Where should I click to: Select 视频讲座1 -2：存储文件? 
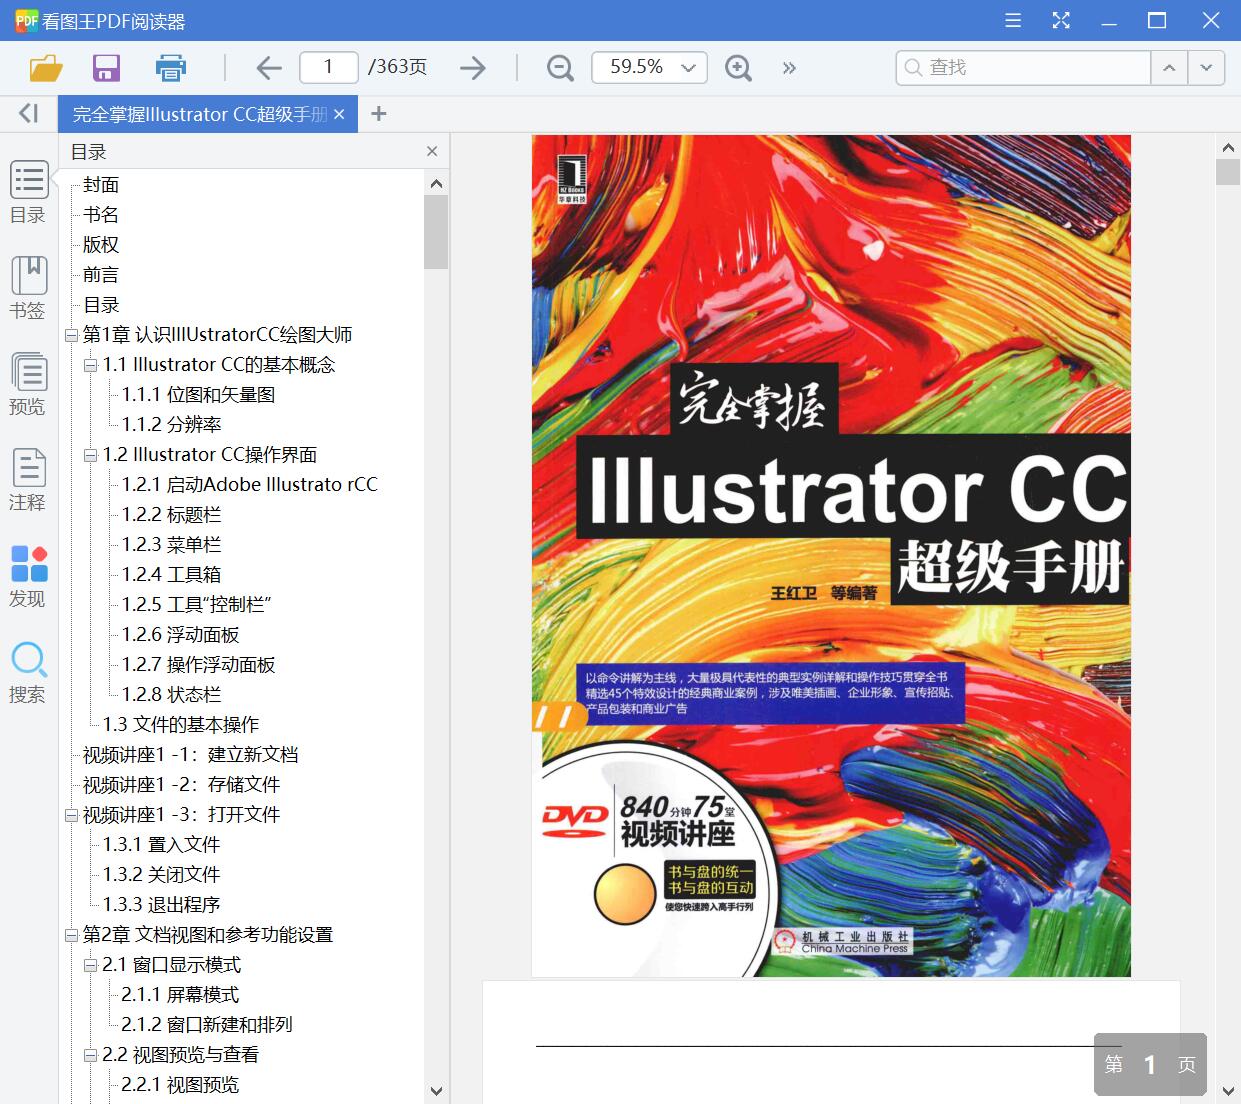[x=181, y=785]
